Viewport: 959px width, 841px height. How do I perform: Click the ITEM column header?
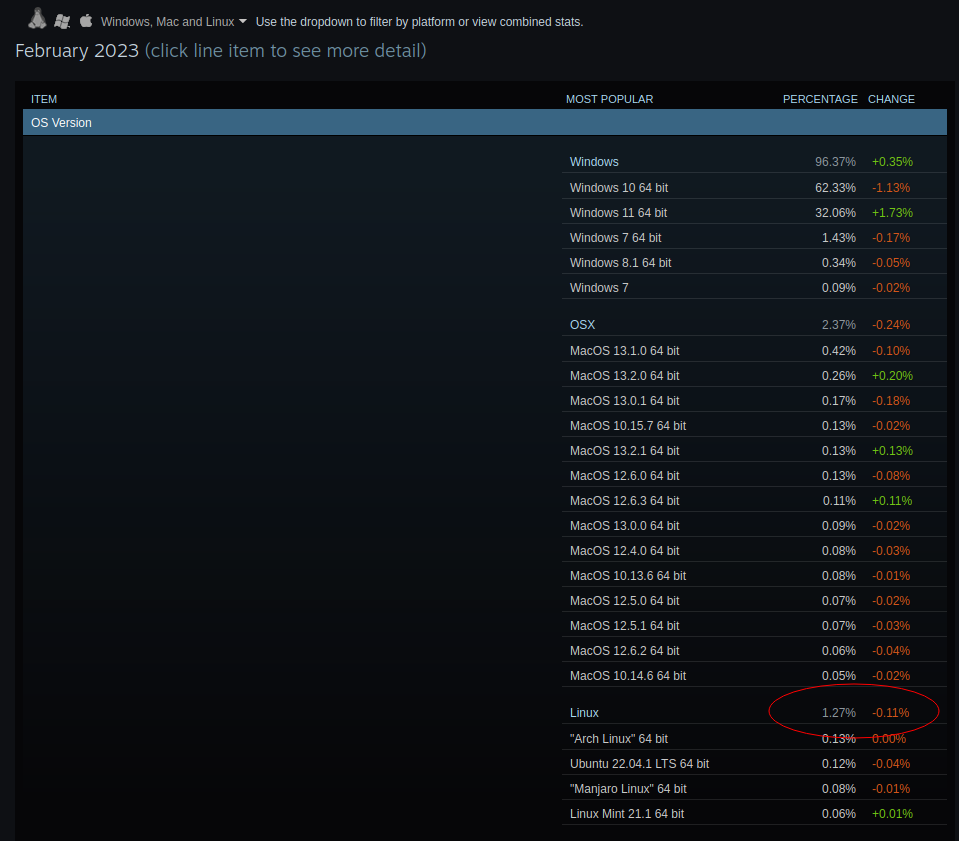44,99
